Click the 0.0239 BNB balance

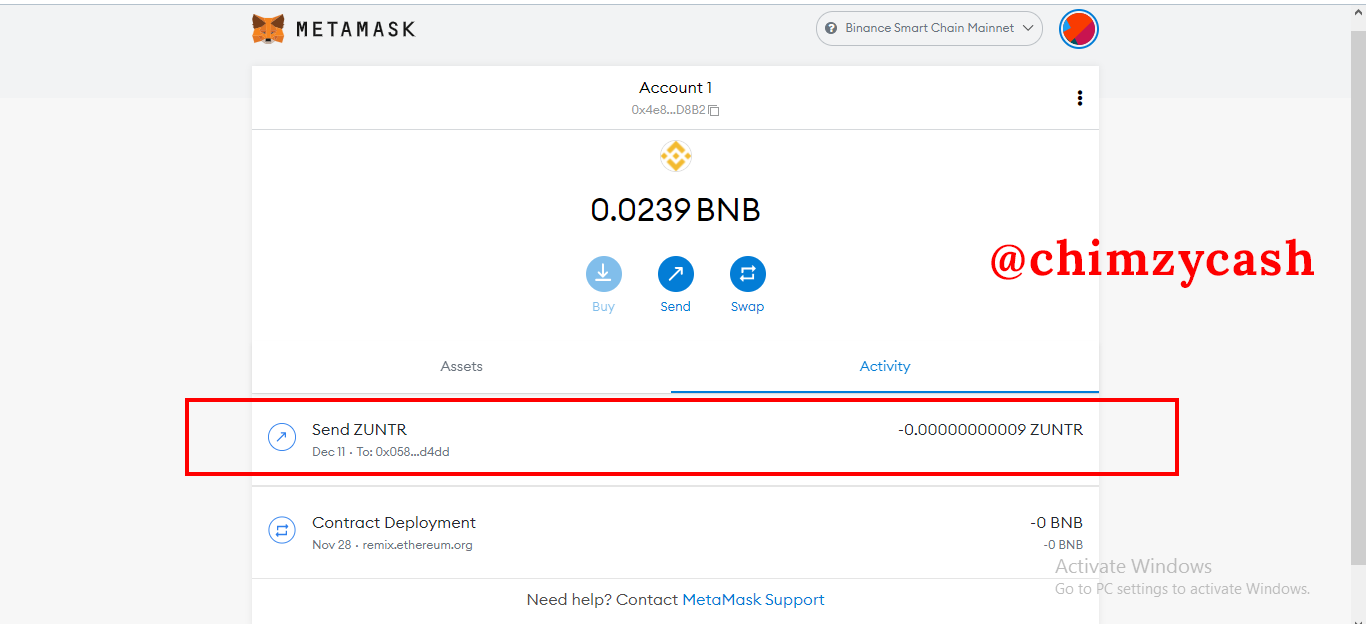click(675, 210)
